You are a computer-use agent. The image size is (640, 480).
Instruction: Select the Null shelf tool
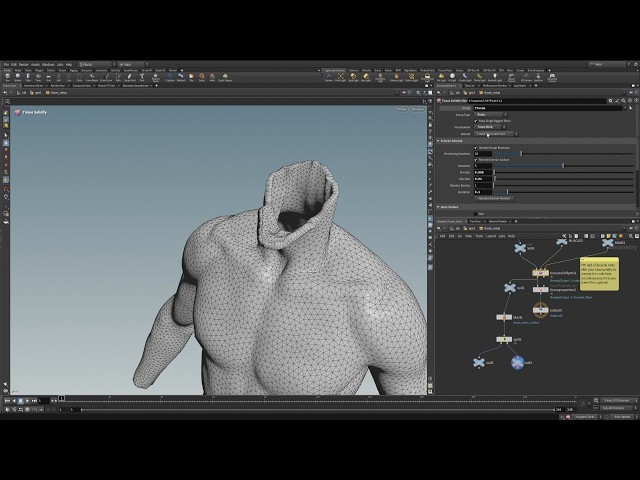[x=59, y=77]
